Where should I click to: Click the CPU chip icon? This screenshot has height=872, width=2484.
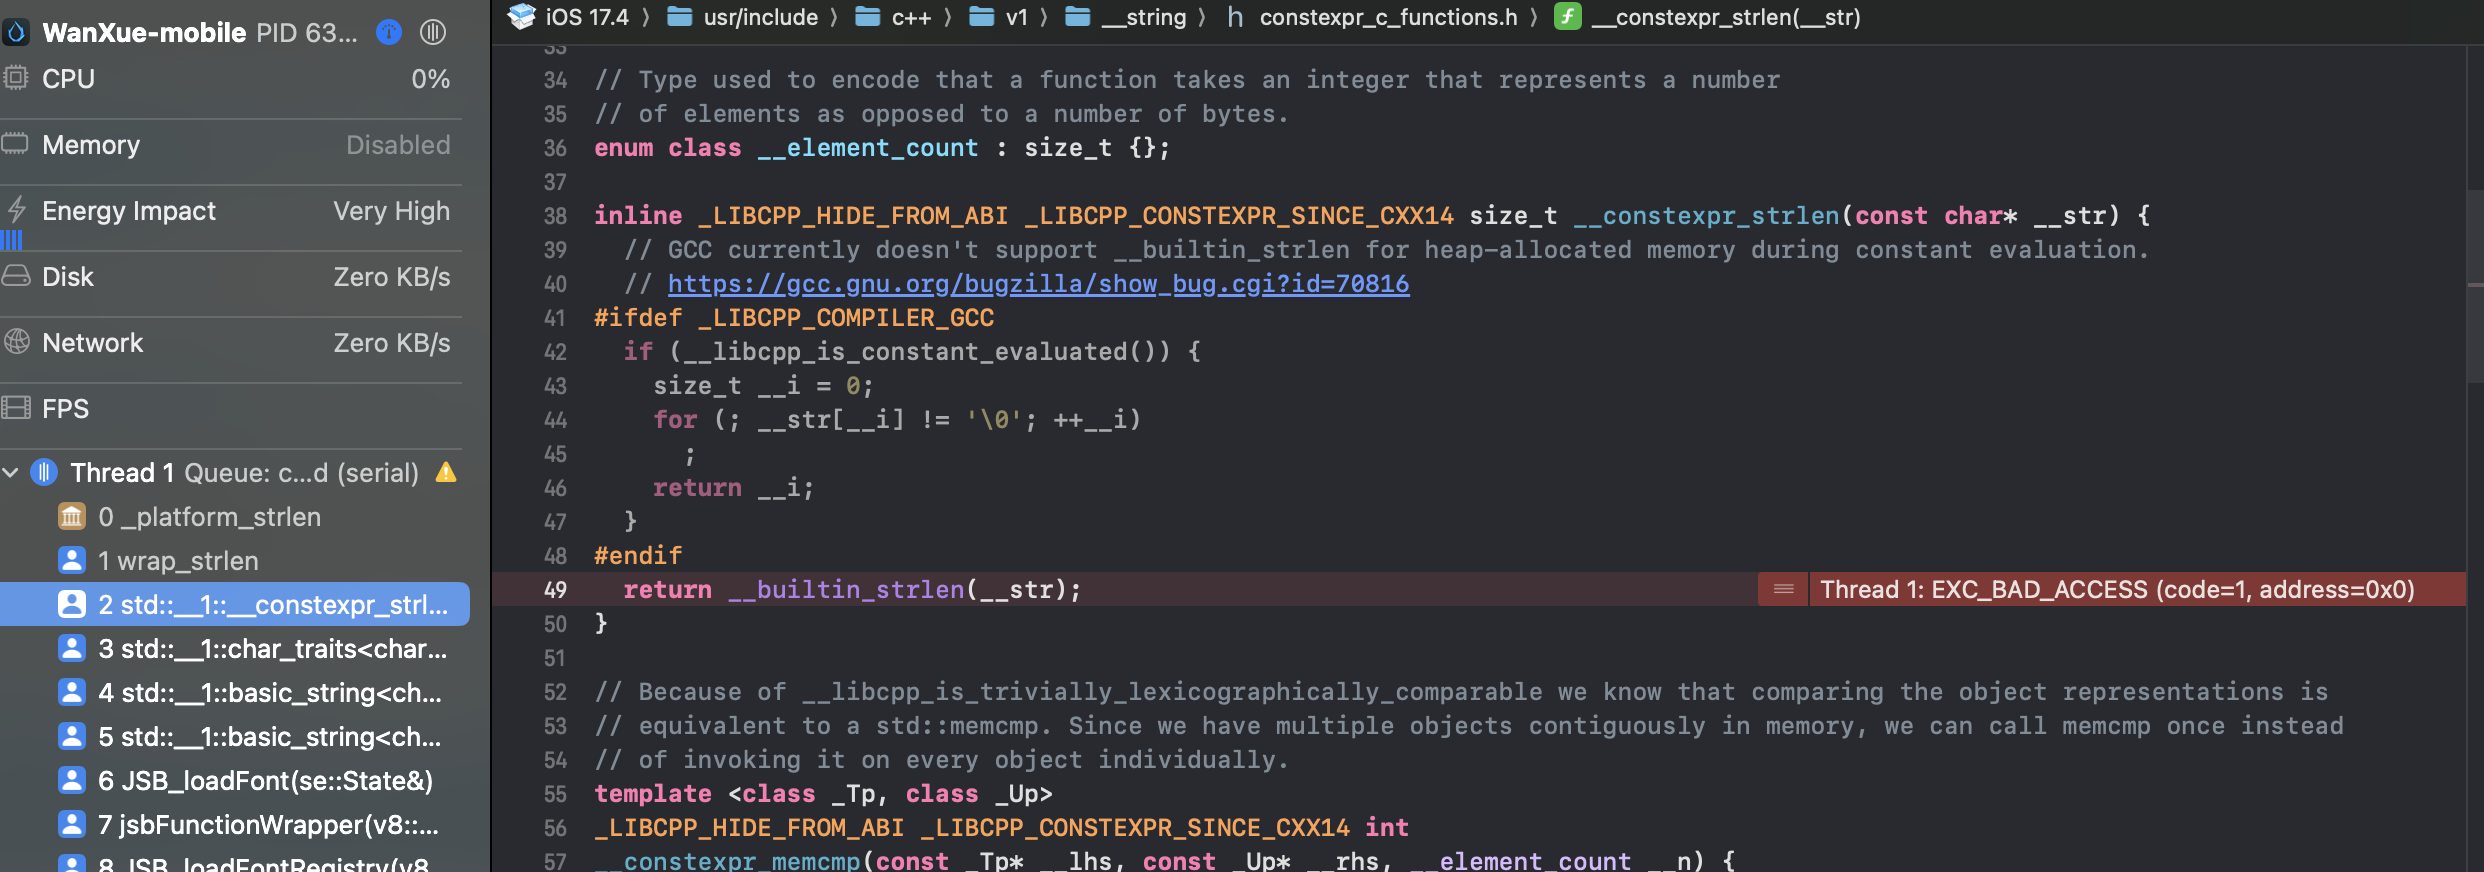(x=15, y=78)
